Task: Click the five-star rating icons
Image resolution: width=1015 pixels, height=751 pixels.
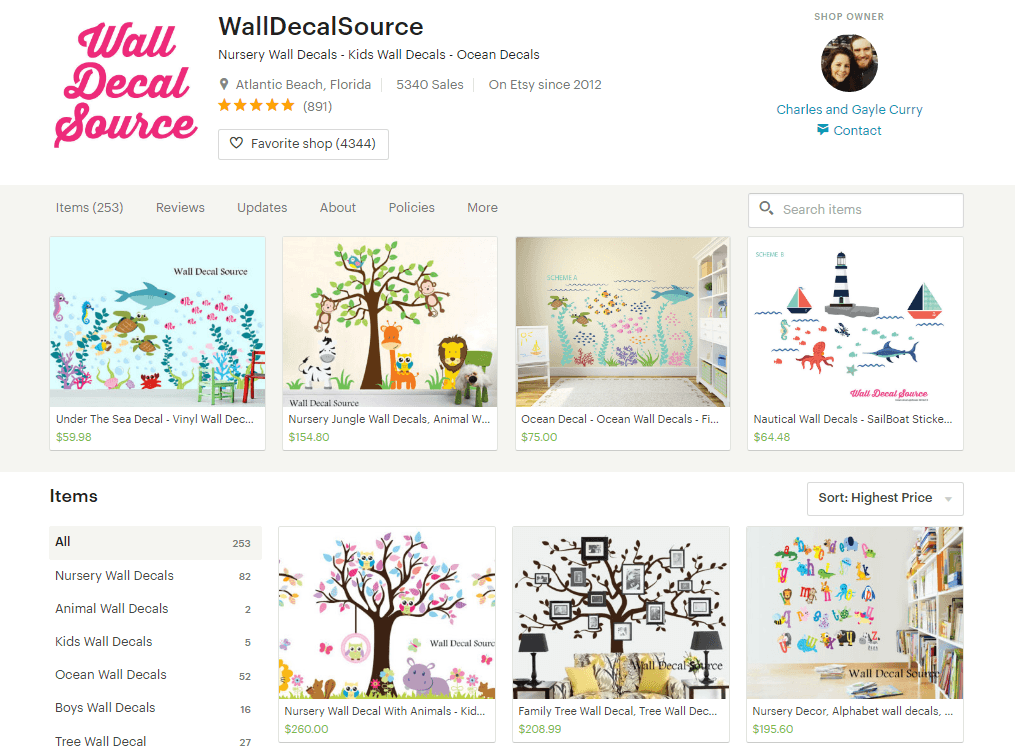Action: pyautogui.click(x=256, y=106)
